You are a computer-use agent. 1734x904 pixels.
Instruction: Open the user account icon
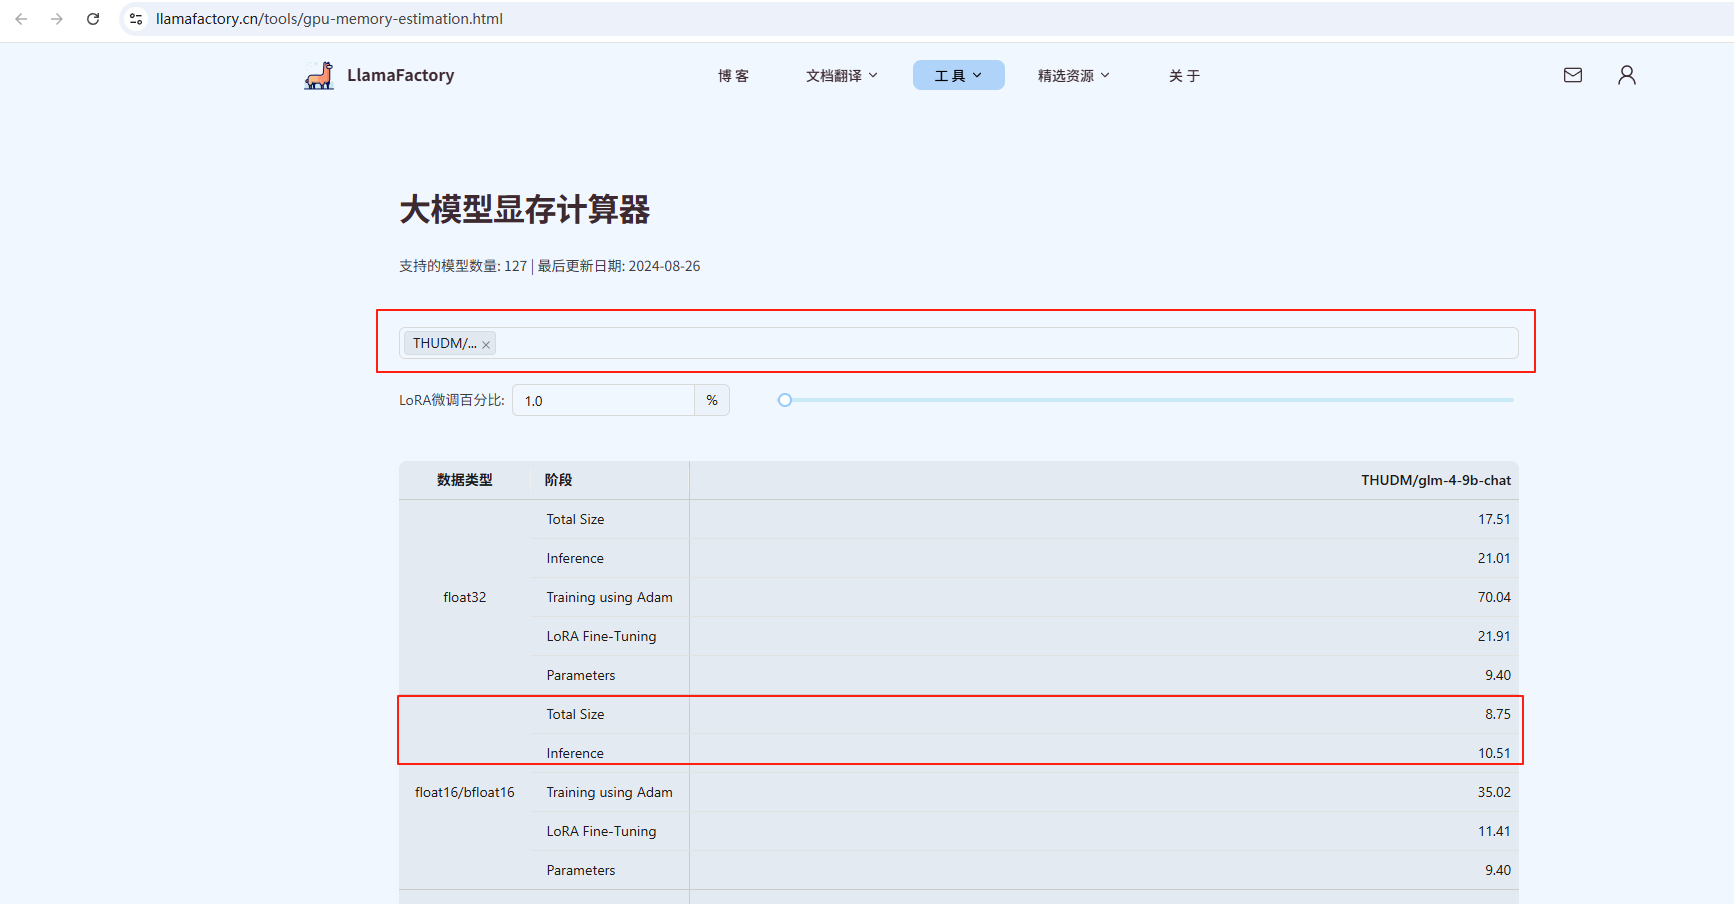click(1627, 75)
